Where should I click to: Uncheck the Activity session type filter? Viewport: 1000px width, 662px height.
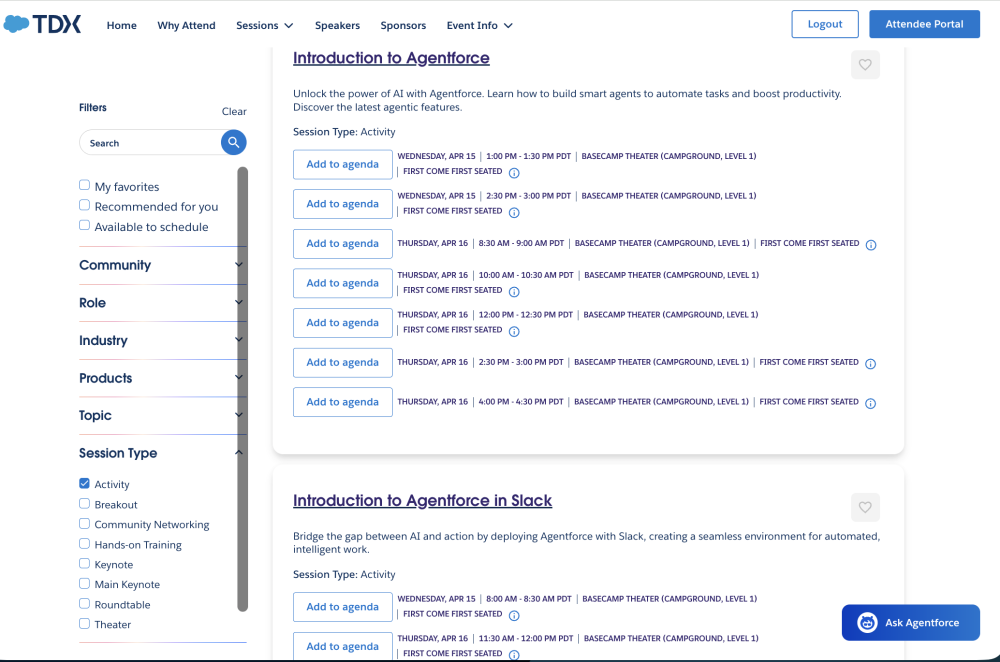click(x=84, y=484)
